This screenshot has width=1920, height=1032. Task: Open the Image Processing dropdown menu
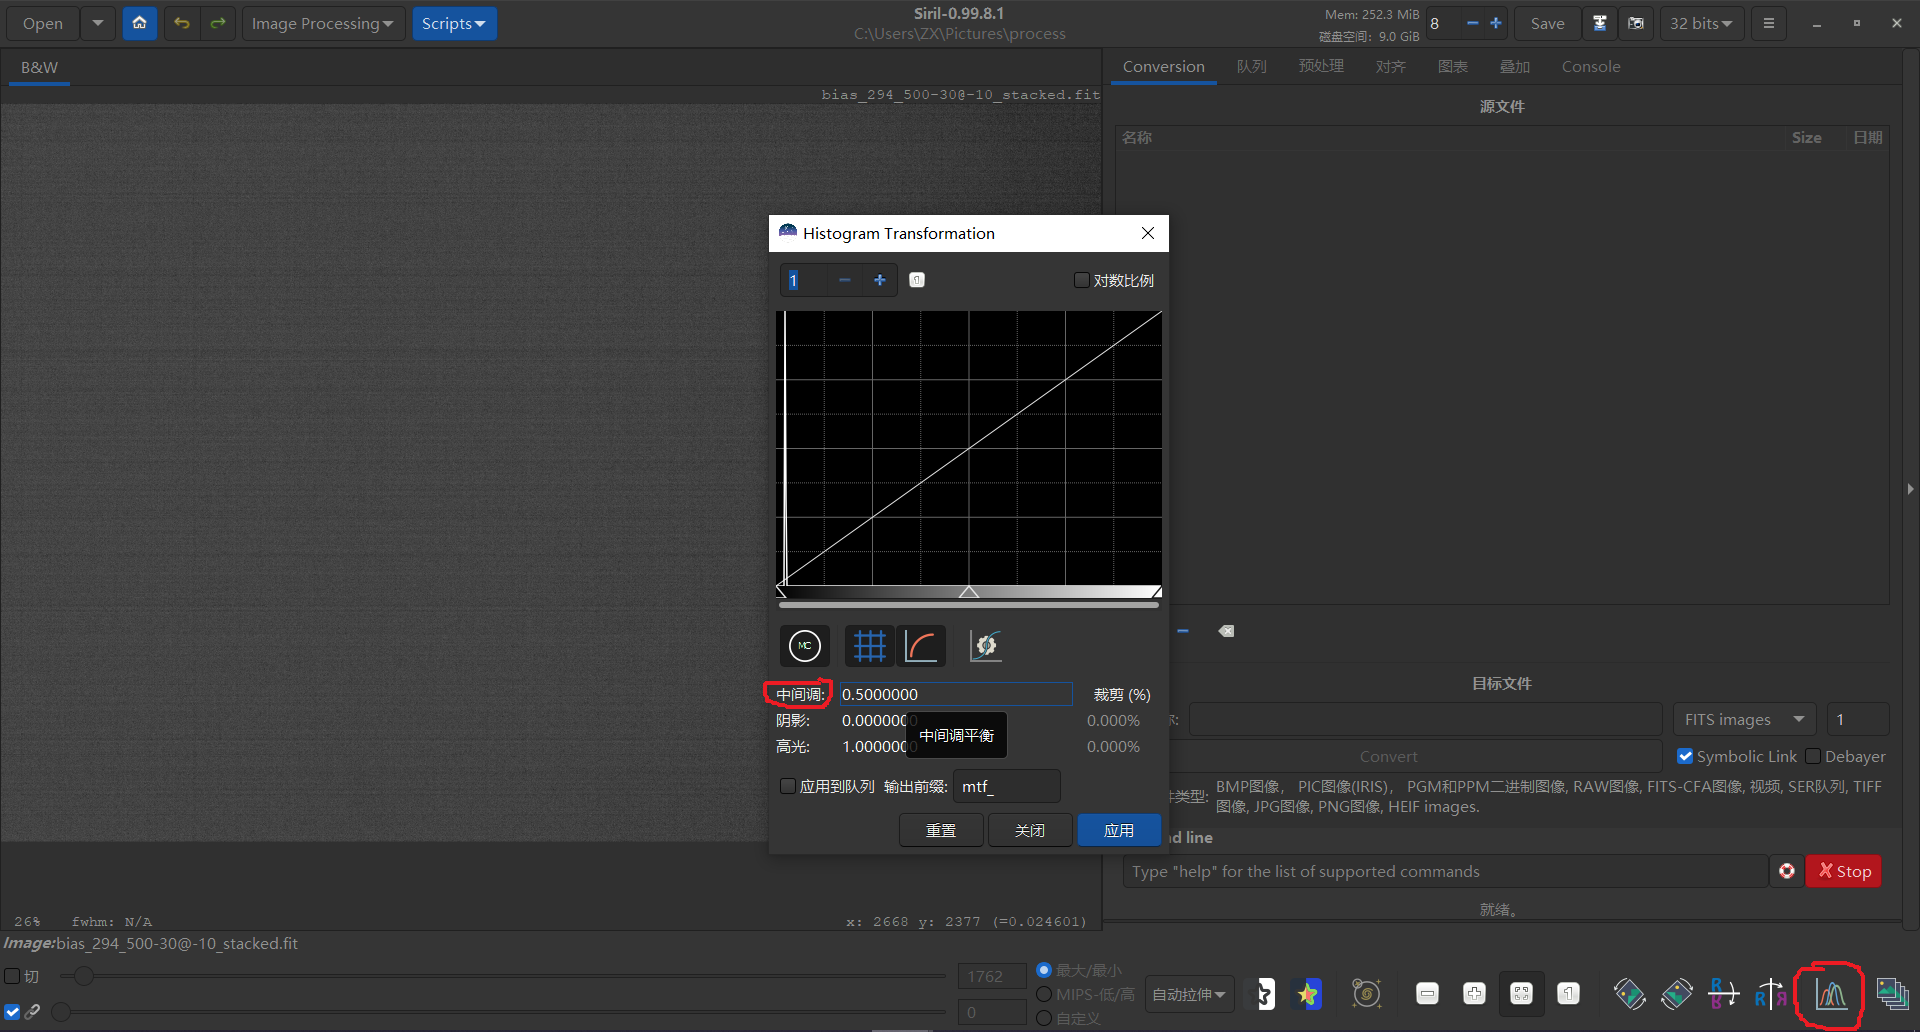coord(322,23)
